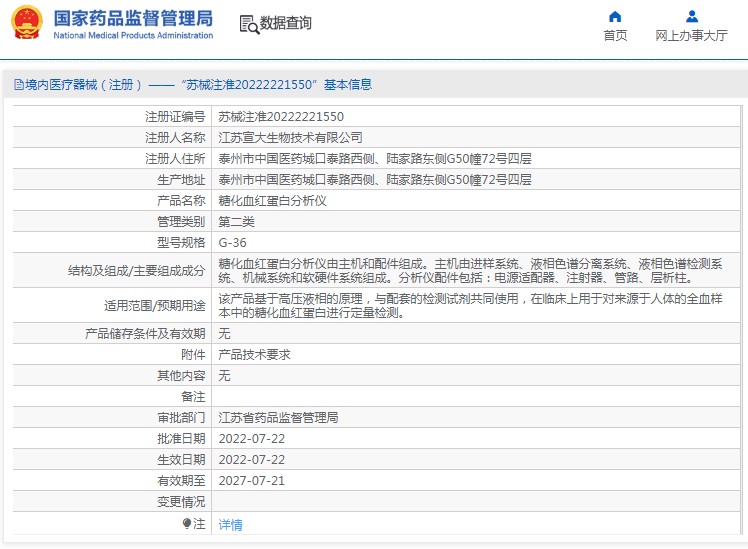Click the user icon above 网上办事大厅
Screen dimensions: 748x549
pyautogui.click(x=692, y=17)
